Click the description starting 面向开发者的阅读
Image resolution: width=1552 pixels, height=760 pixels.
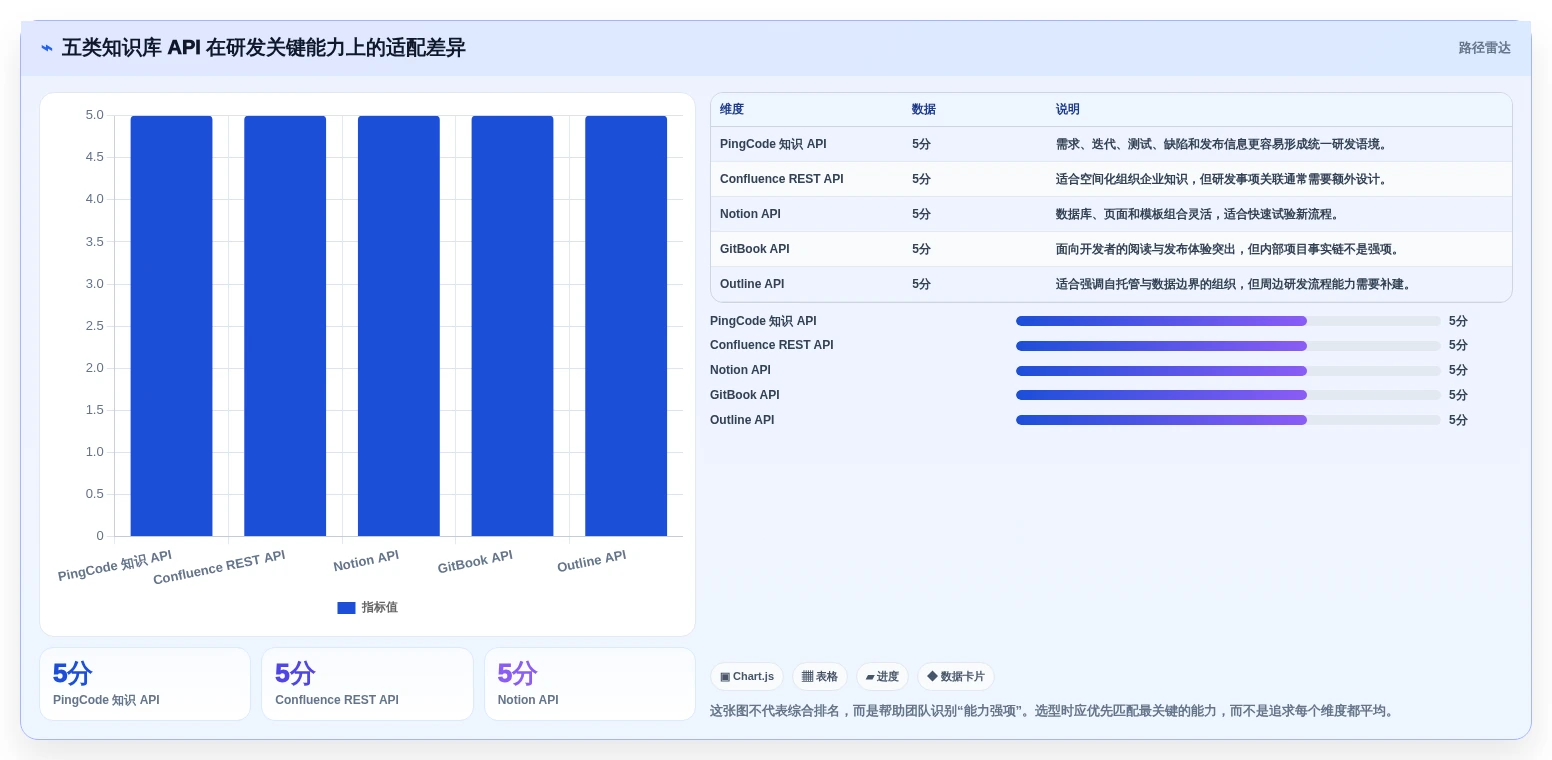point(1230,249)
